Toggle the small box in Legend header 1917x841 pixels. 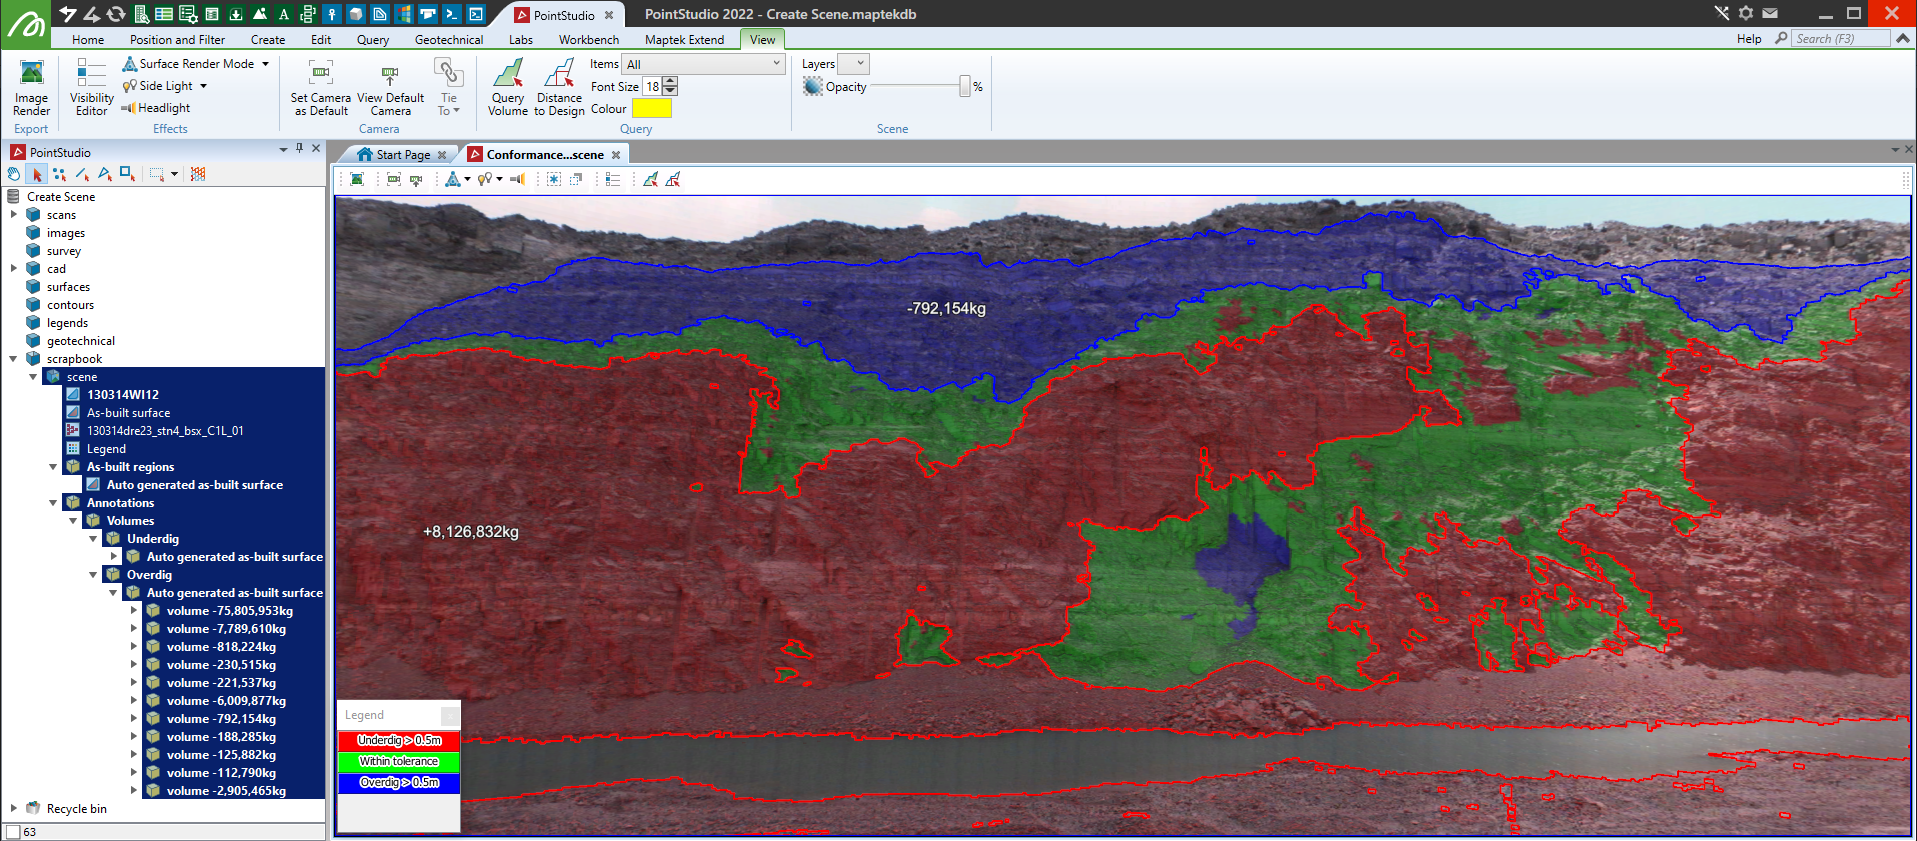[x=450, y=715]
